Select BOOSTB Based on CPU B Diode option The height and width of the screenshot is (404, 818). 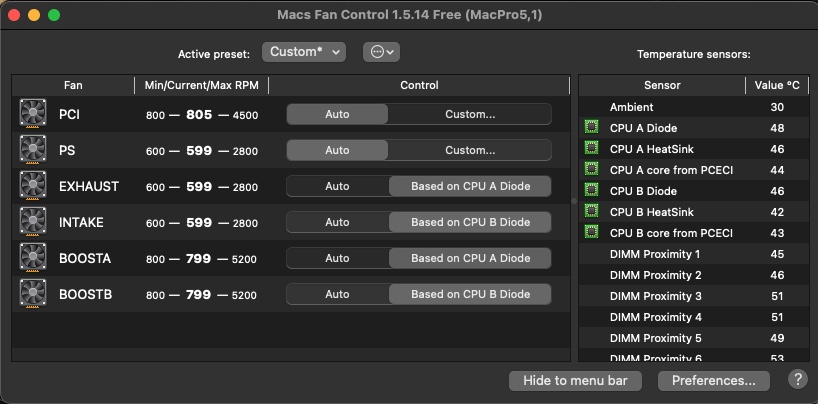click(470, 294)
